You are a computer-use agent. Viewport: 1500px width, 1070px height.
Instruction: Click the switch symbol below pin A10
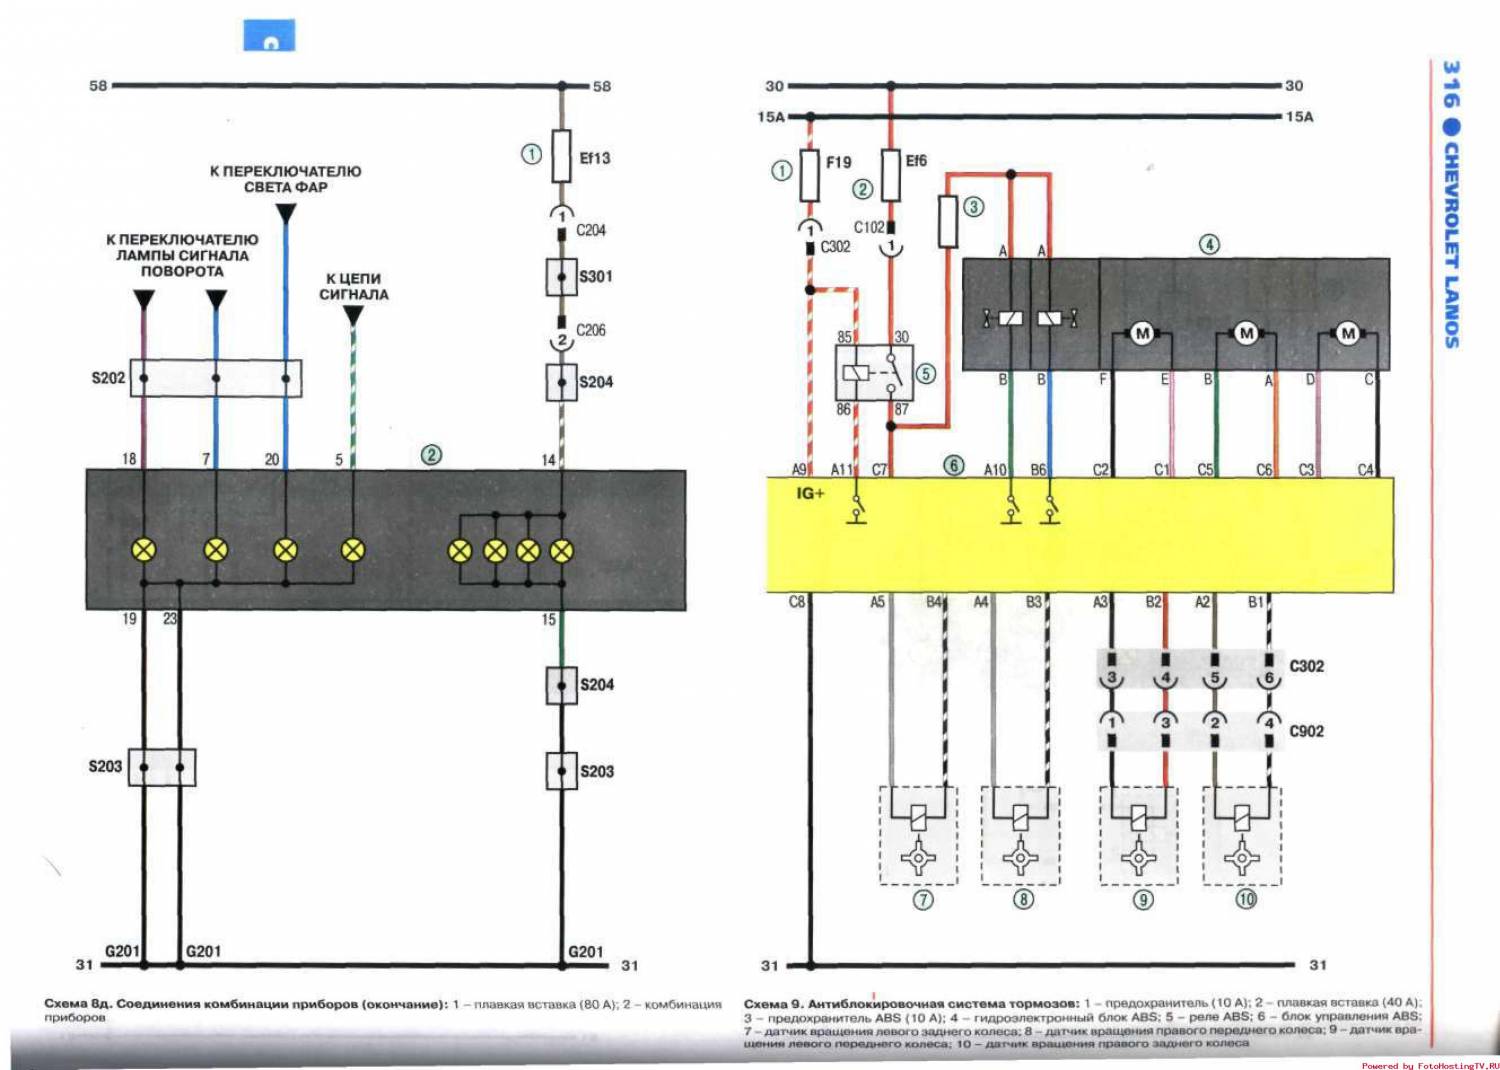pyautogui.click(x=1011, y=507)
